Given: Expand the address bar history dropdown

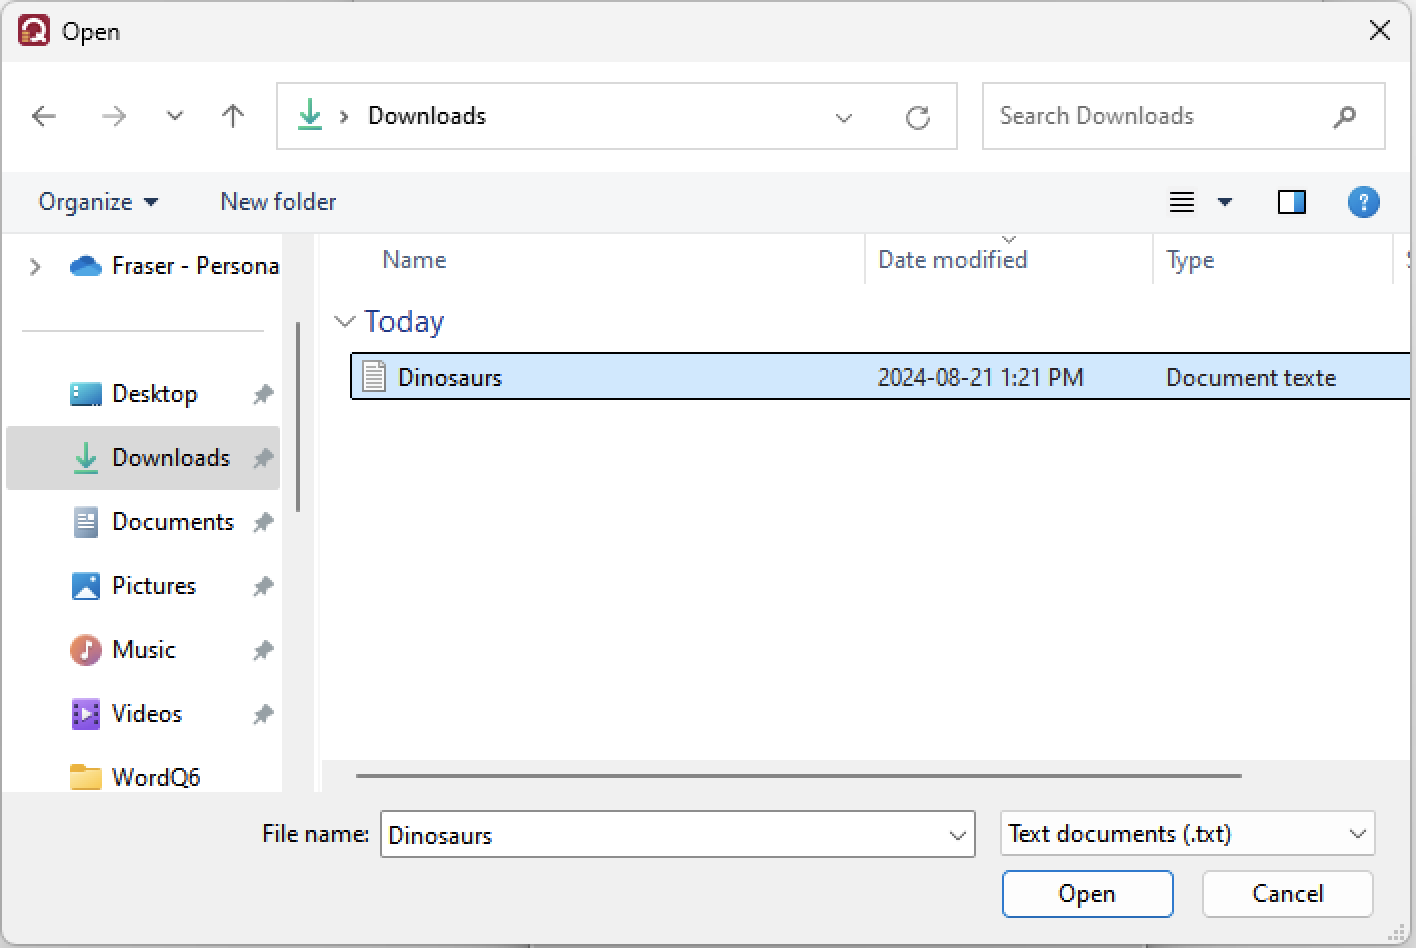Looking at the screenshot, I should 844,118.
